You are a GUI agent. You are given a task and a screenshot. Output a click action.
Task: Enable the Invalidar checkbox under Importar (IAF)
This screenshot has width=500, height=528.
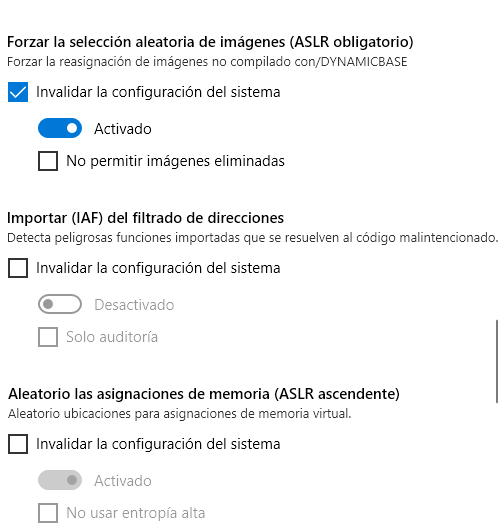(x=18, y=268)
